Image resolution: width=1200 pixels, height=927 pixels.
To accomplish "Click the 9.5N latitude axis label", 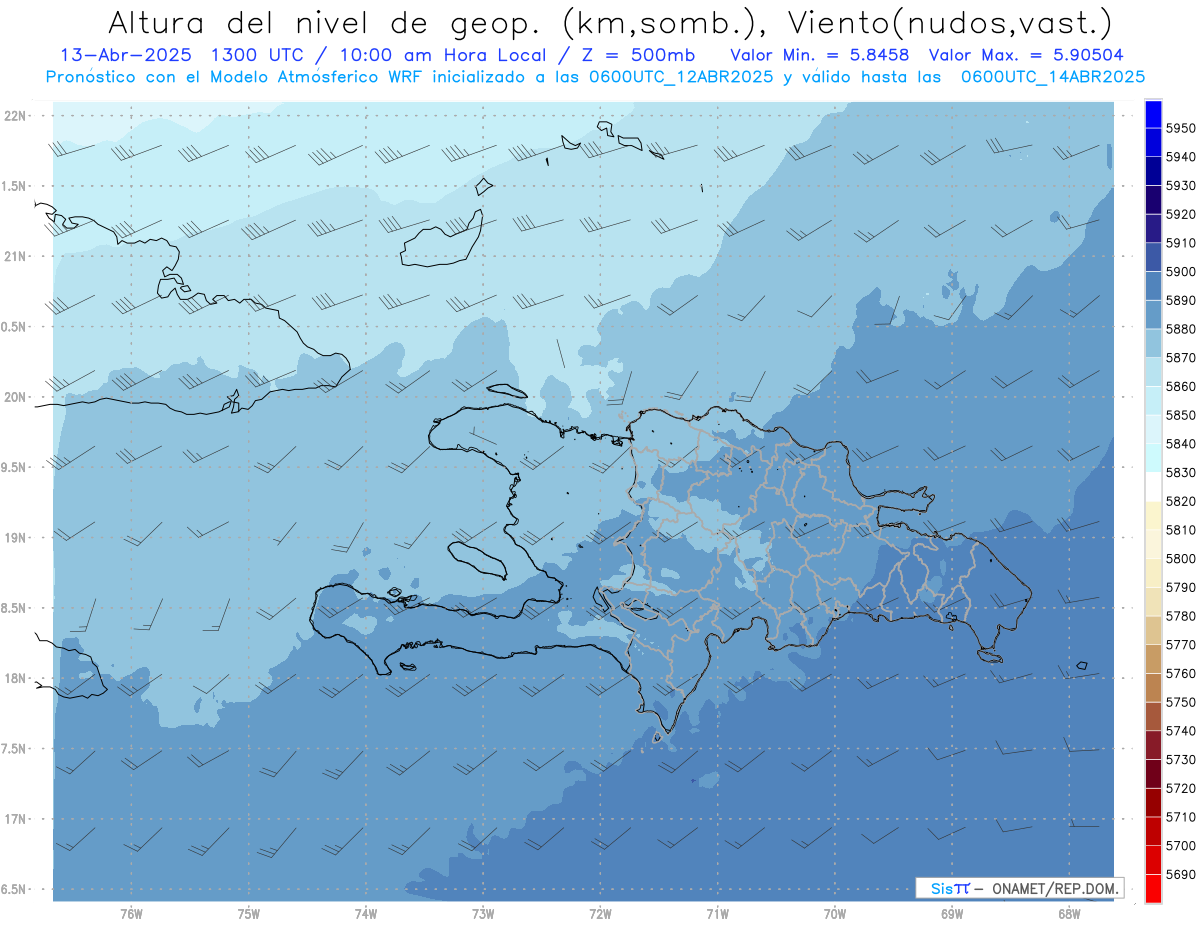I will pyautogui.click(x=15, y=468).
